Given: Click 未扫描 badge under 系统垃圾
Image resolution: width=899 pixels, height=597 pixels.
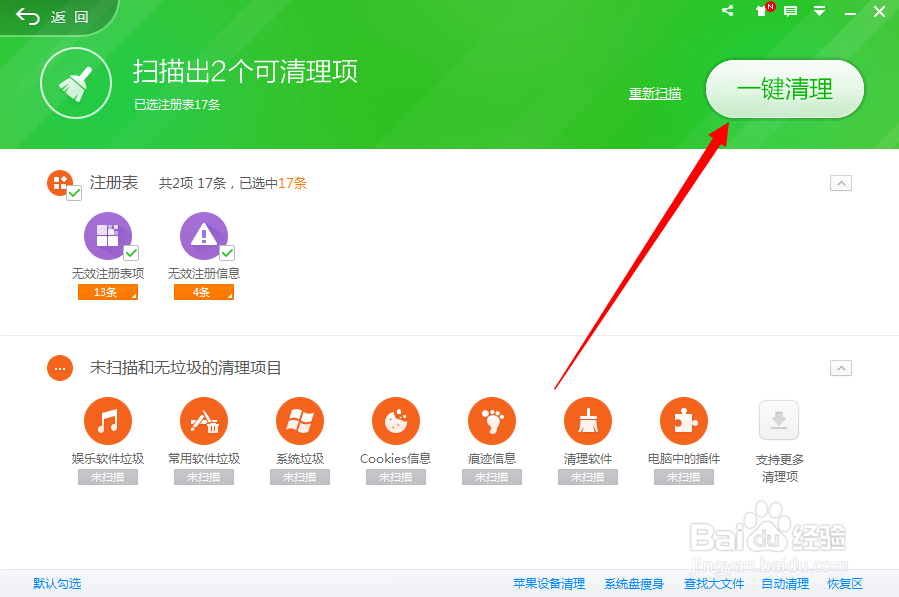Looking at the screenshot, I should 300,477.
